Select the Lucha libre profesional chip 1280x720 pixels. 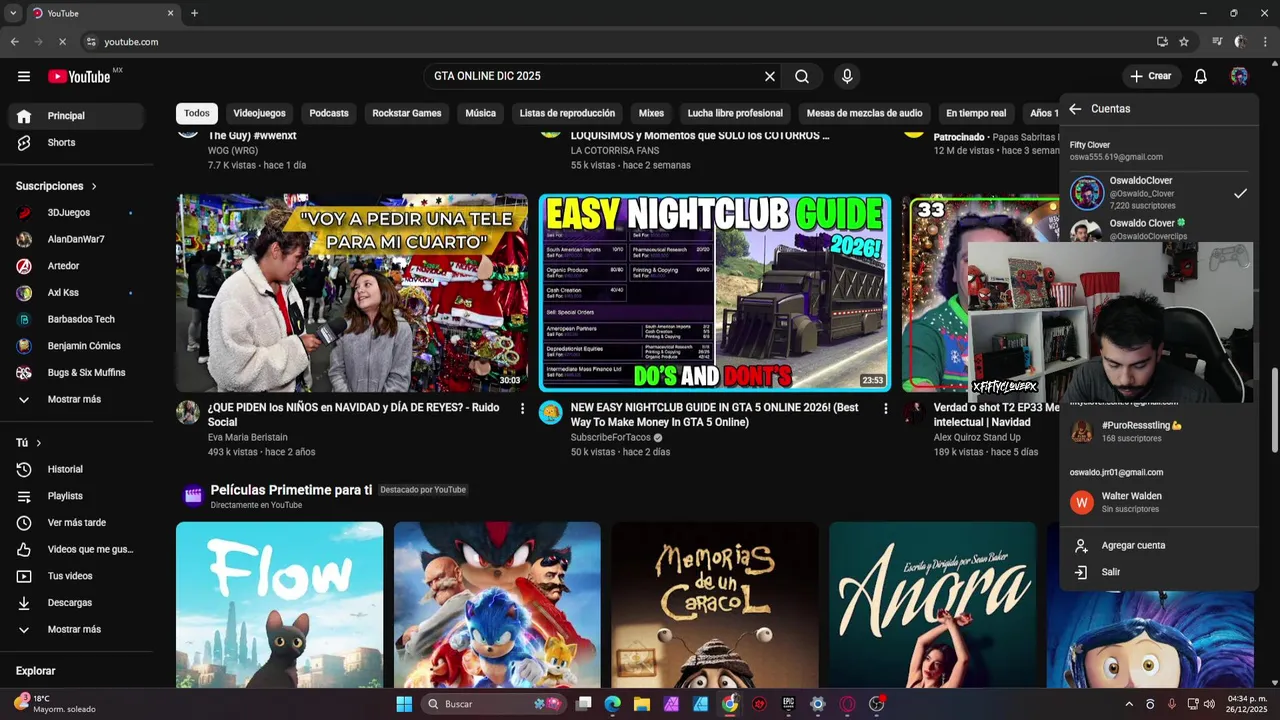click(x=735, y=113)
